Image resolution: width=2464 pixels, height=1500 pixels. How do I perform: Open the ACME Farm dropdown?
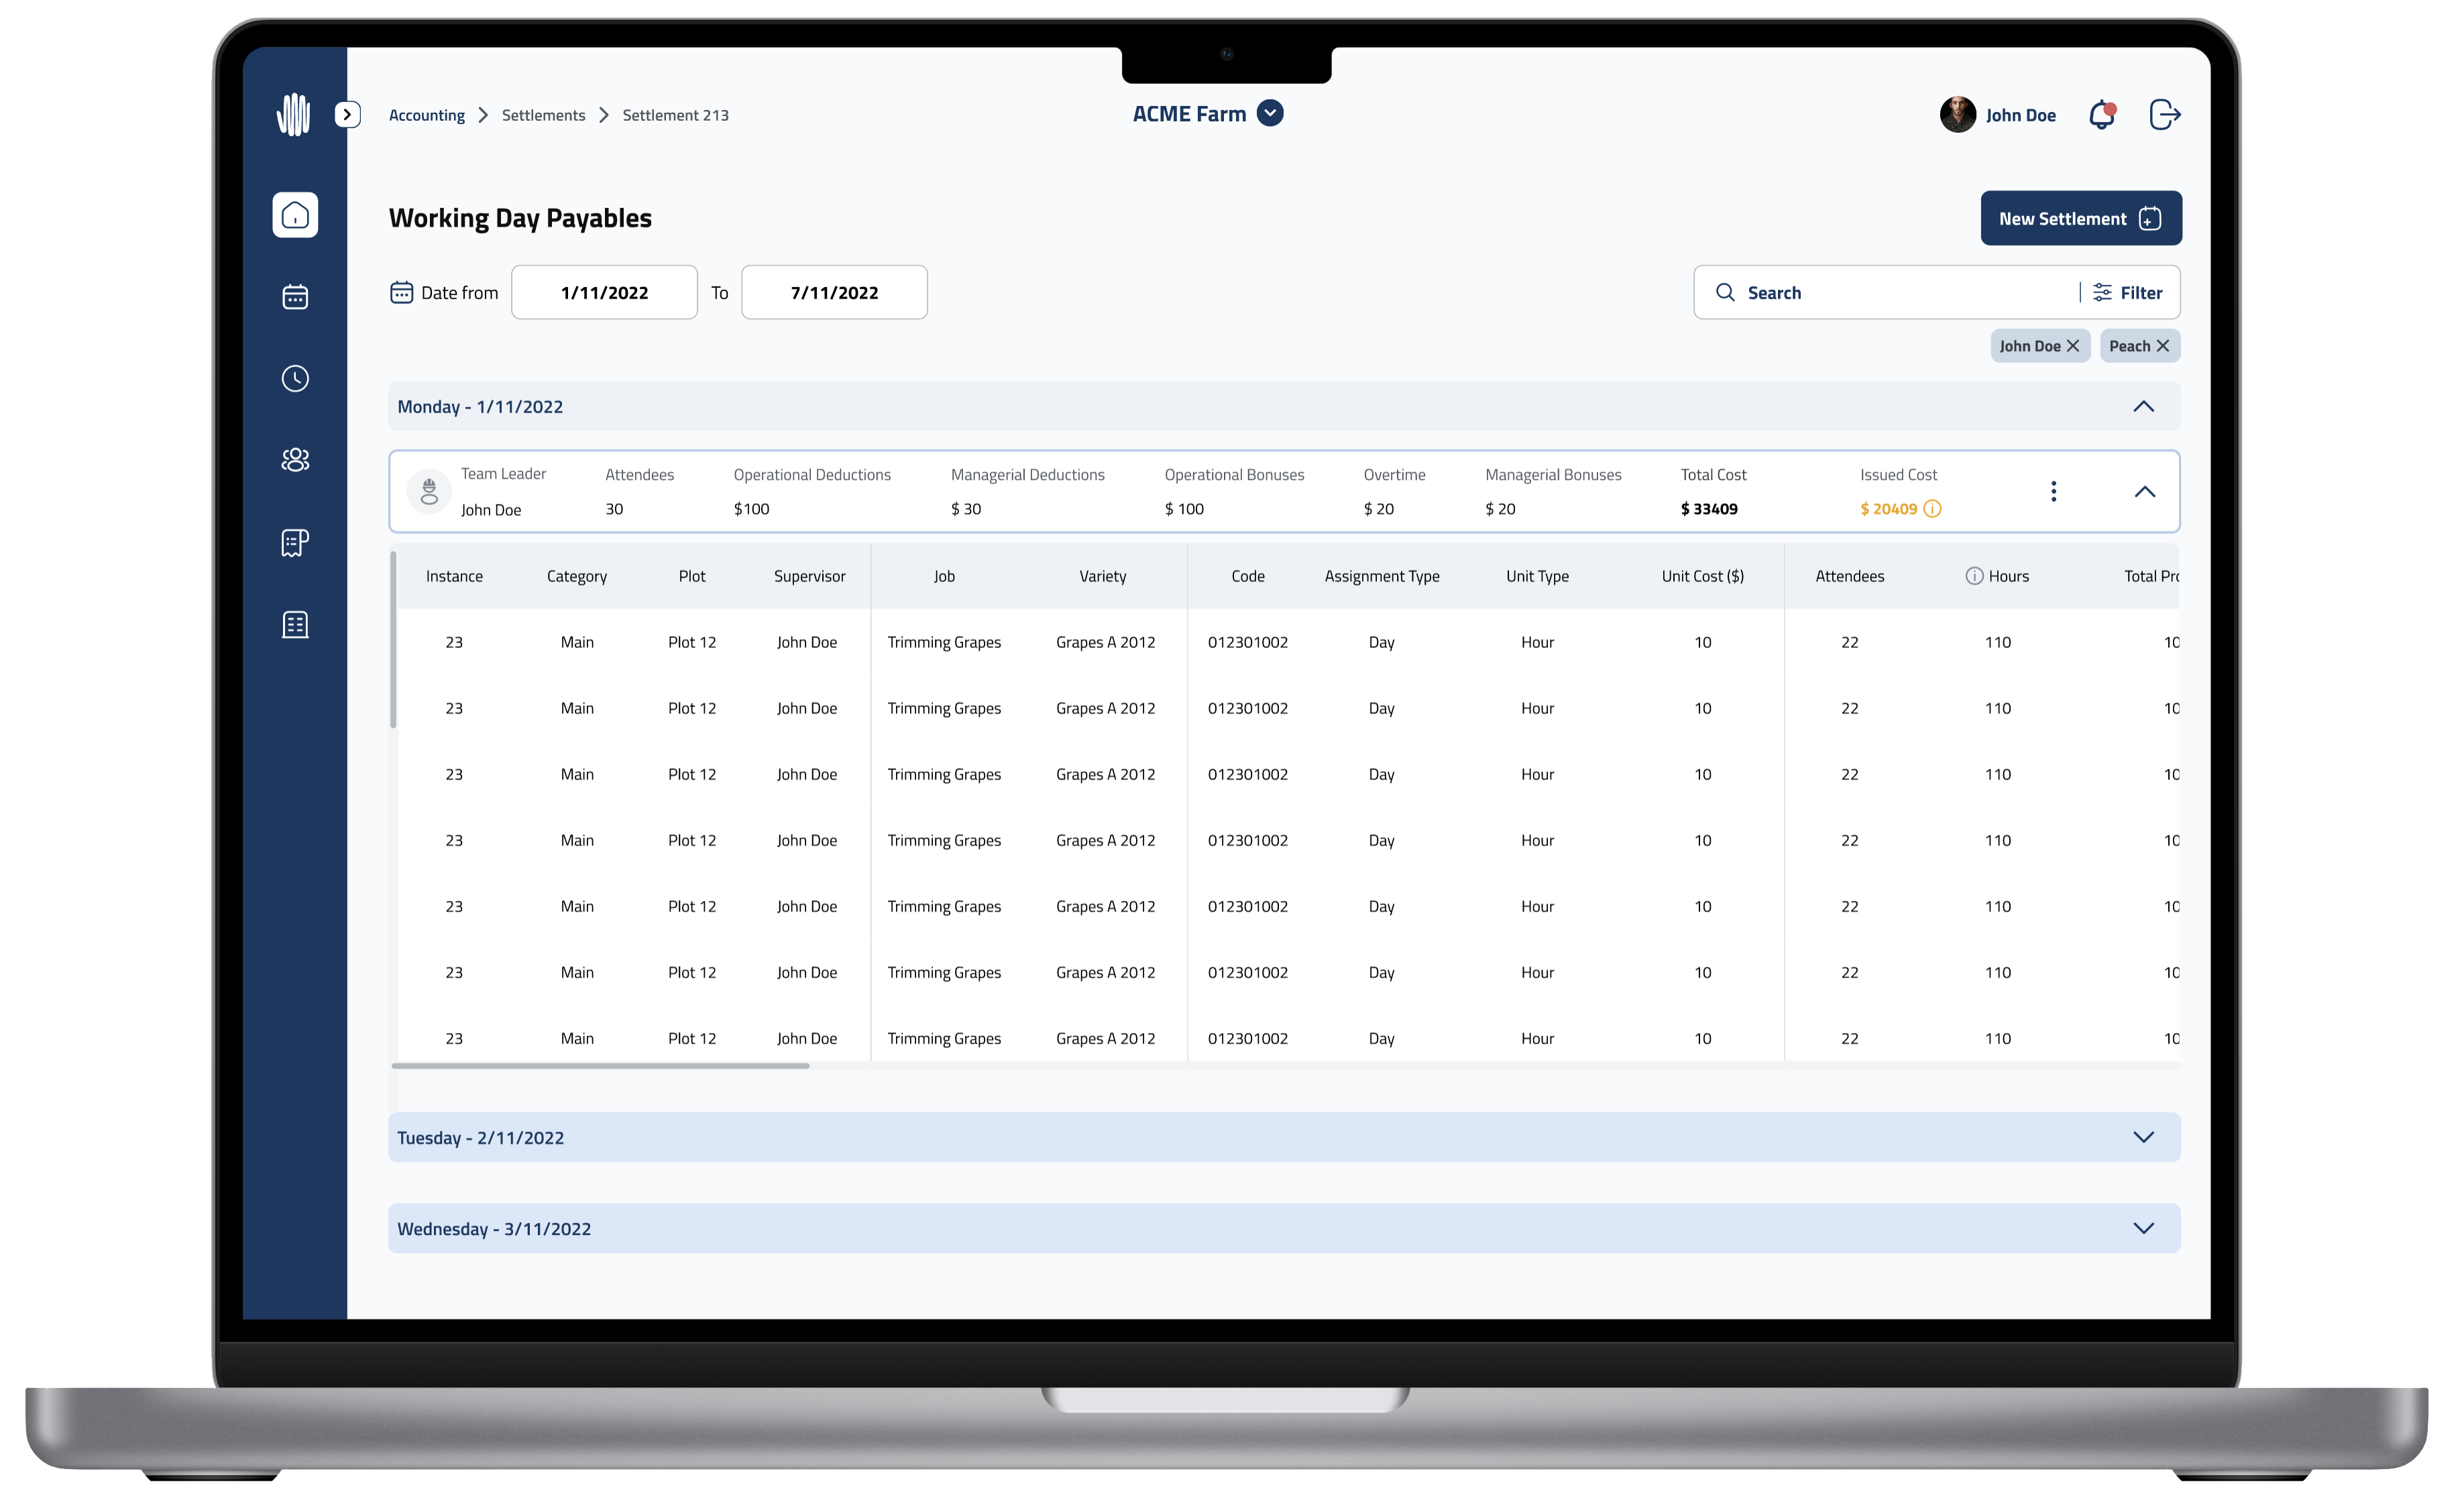click(1271, 113)
